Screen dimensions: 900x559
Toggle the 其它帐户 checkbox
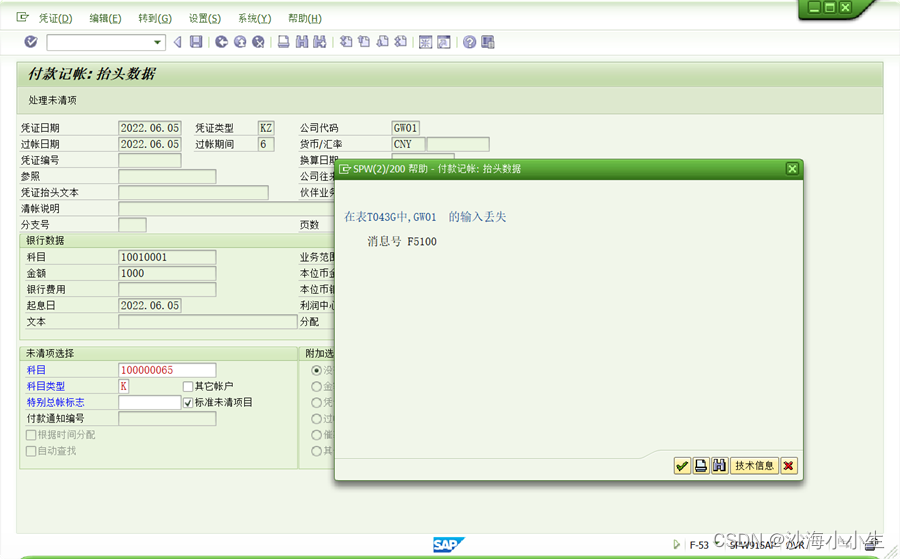coord(188,386)
